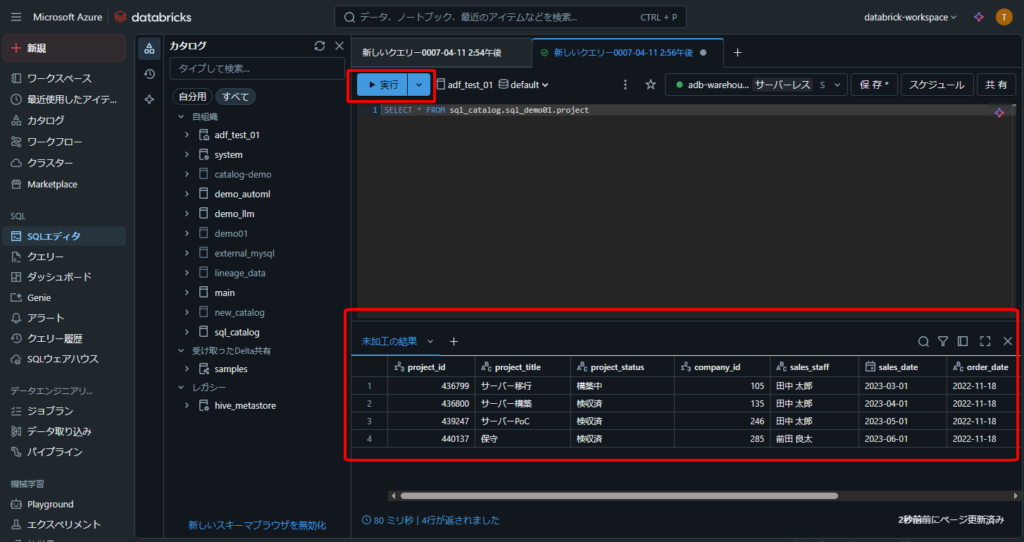Open the dropdown arrow next to the 実行 button
The width and height of the screenshot is (1024, 542).
click(x=419, y=85)
